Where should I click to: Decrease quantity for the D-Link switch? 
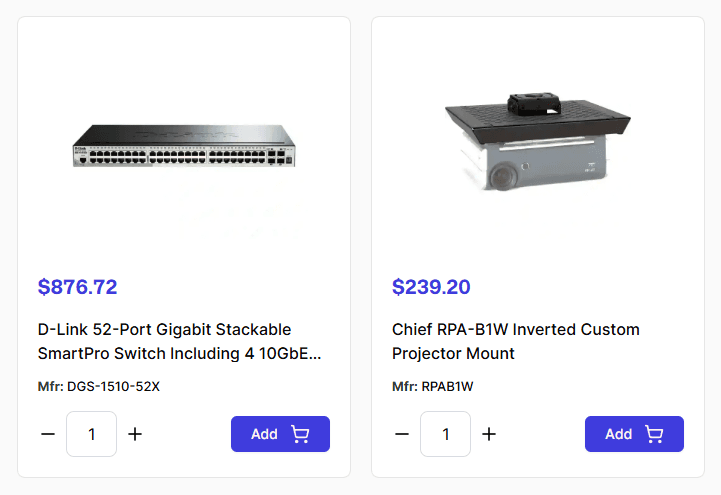48,434
